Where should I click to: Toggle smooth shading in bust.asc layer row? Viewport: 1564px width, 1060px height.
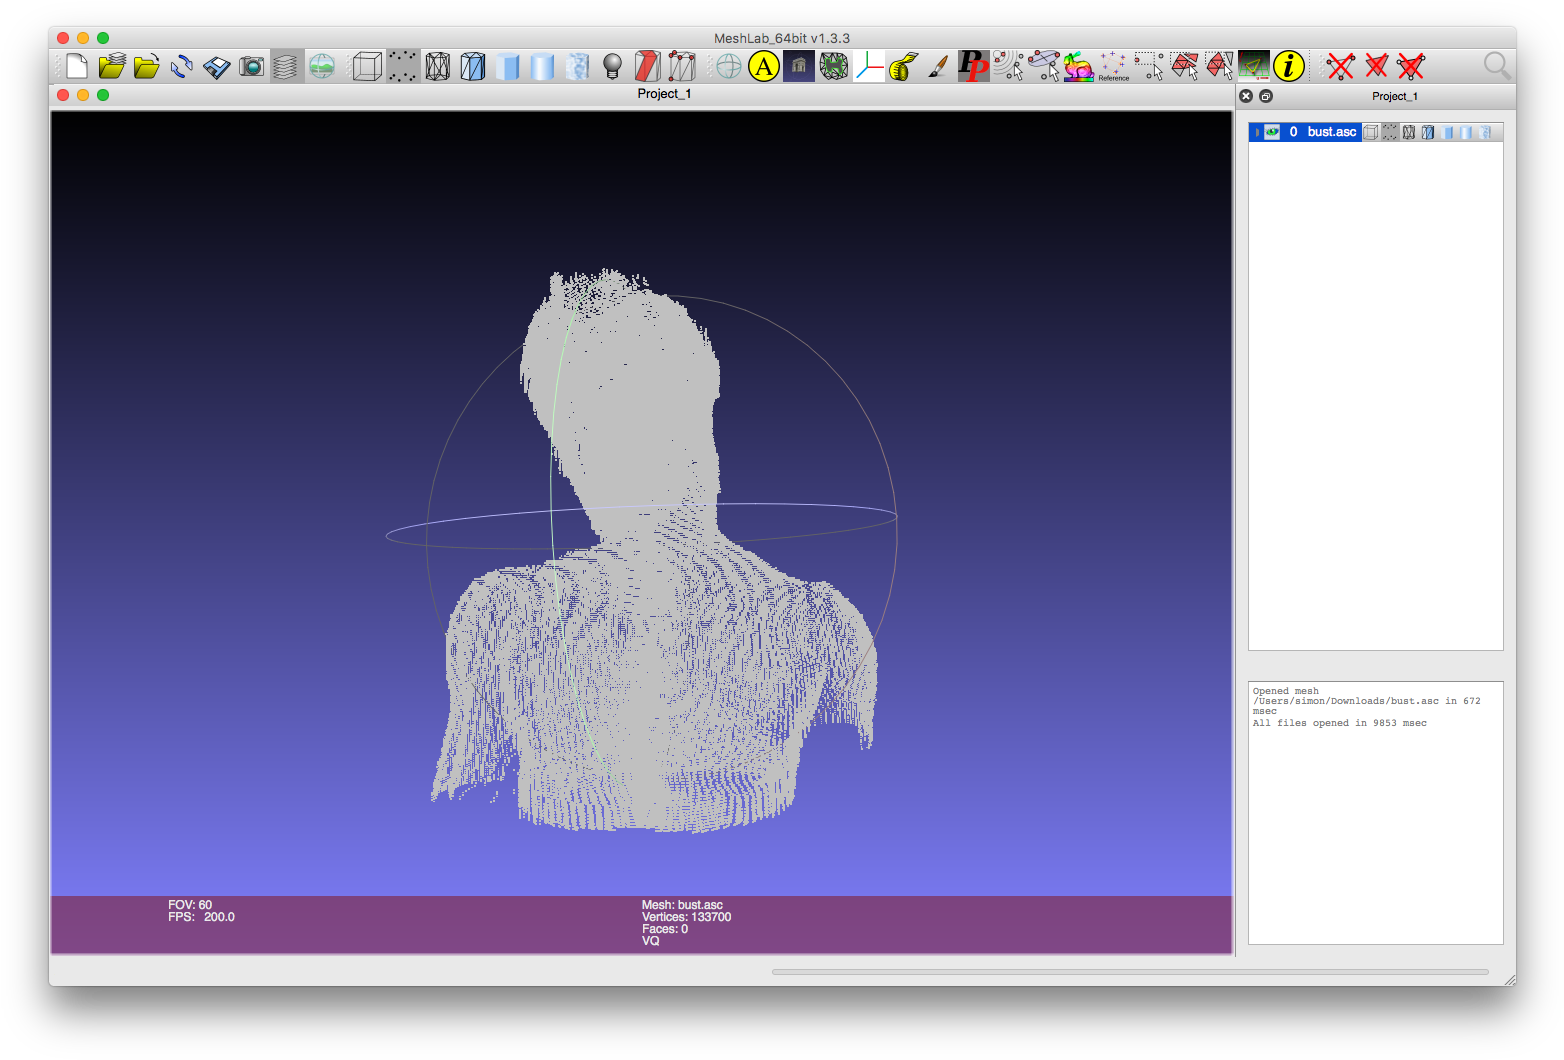[1466, 132]
